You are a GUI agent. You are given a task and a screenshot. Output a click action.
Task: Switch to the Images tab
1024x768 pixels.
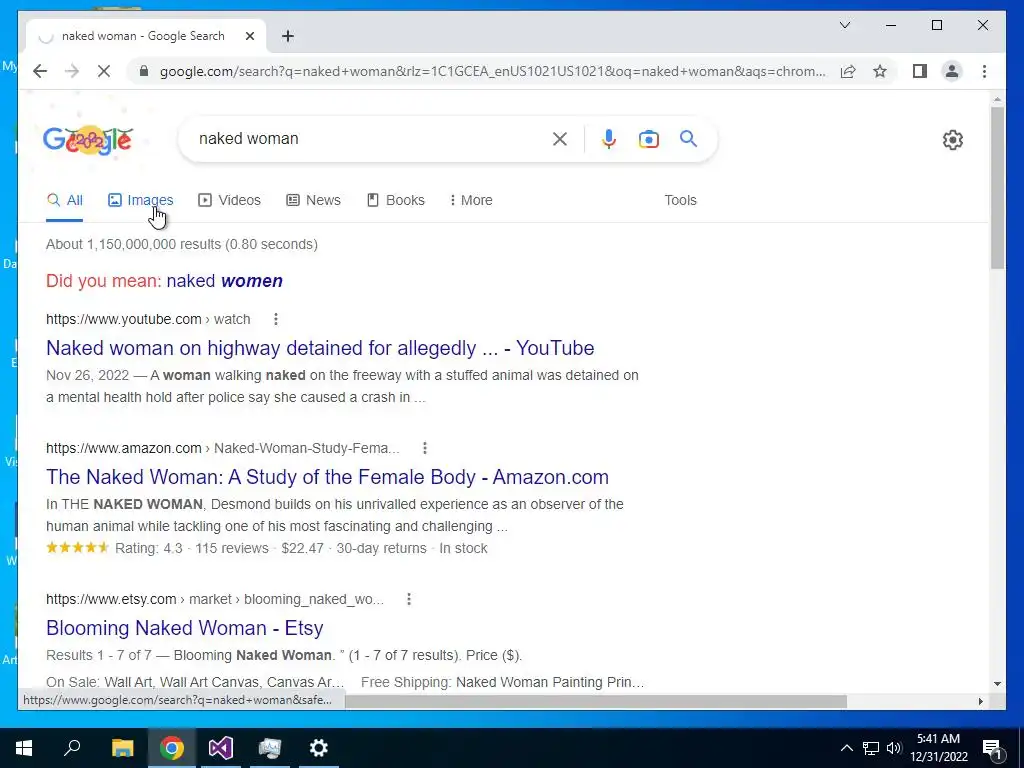pos(140,200)
